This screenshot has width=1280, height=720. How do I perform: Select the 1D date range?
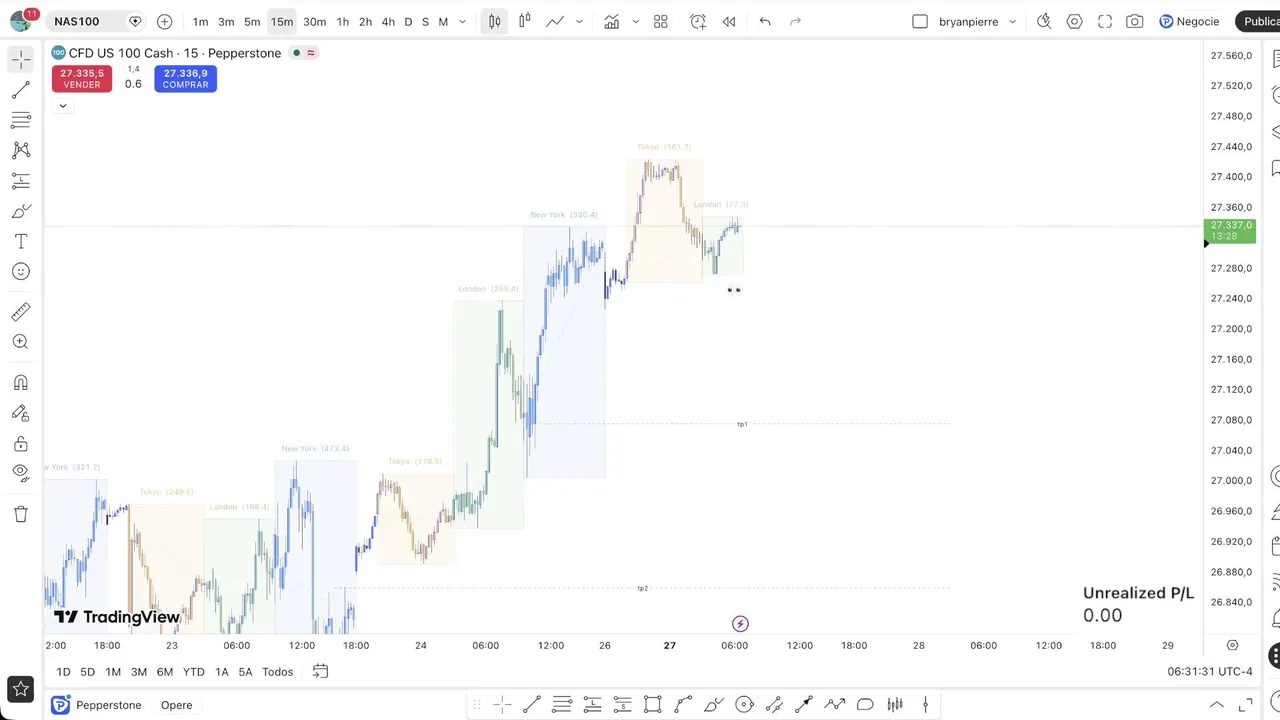[63, 672]
